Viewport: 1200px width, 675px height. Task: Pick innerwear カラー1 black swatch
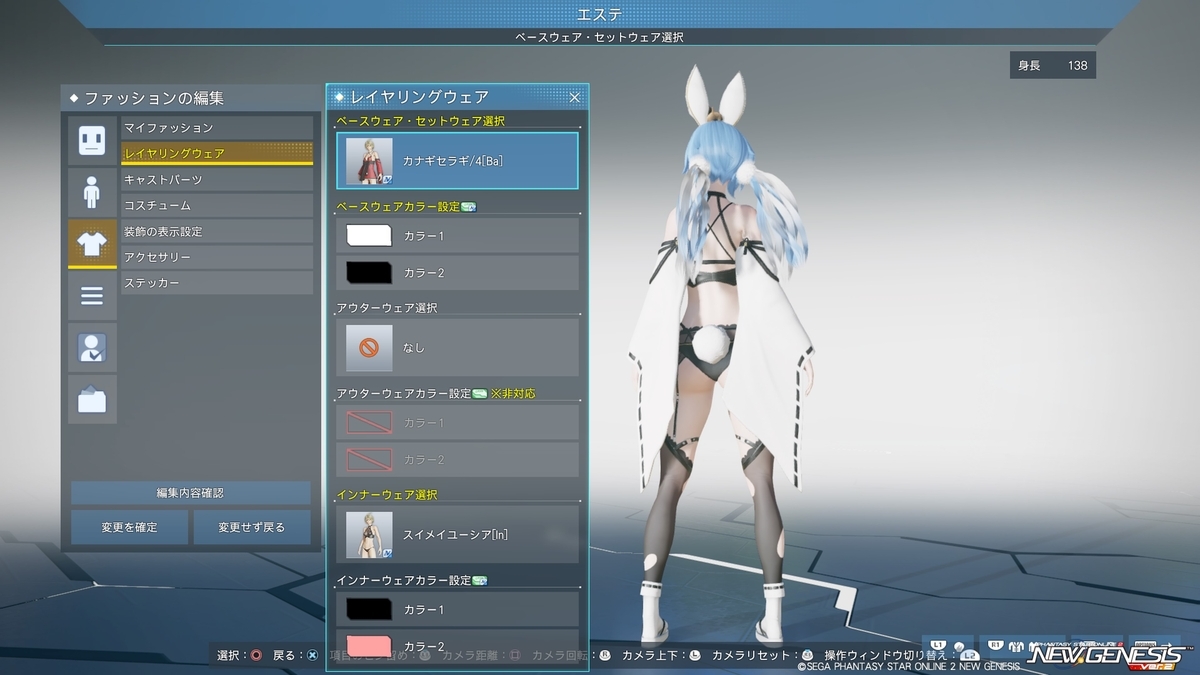click(368, 609)
